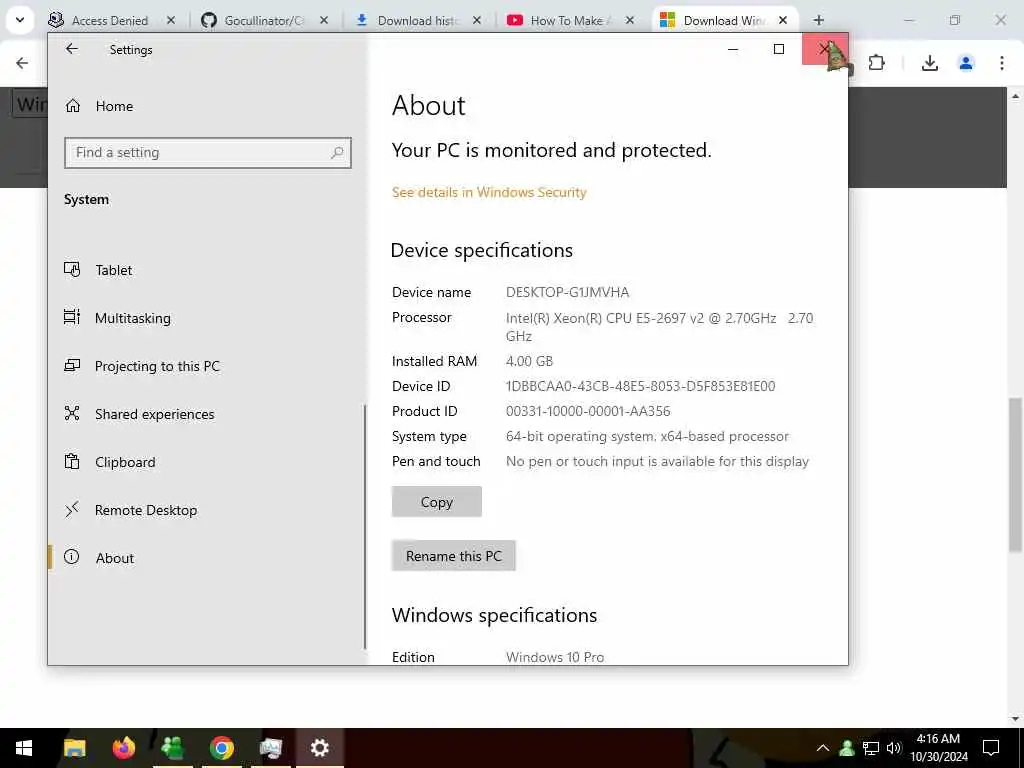This screenshot has width=1024, height=768.
Task: Click the Installed RAM value 4.00 GB
Action: click(x=529, y=361)
